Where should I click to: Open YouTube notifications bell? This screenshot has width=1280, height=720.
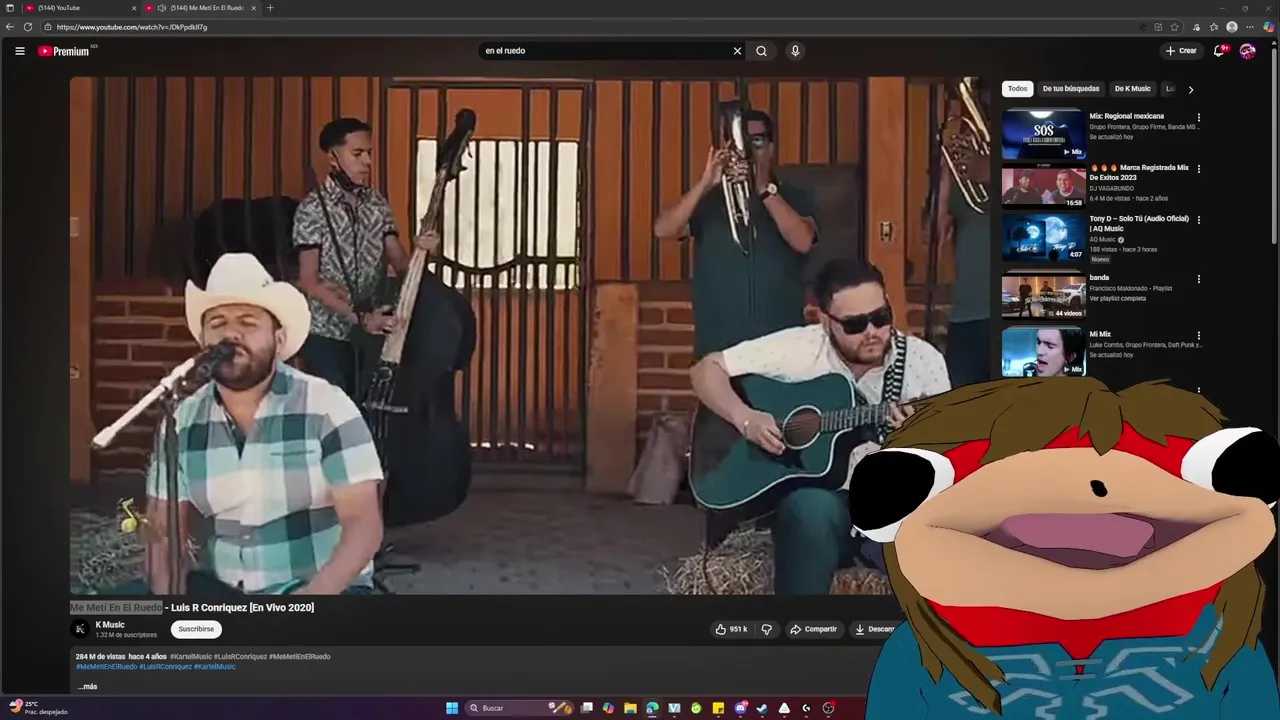click(1219, 51)
